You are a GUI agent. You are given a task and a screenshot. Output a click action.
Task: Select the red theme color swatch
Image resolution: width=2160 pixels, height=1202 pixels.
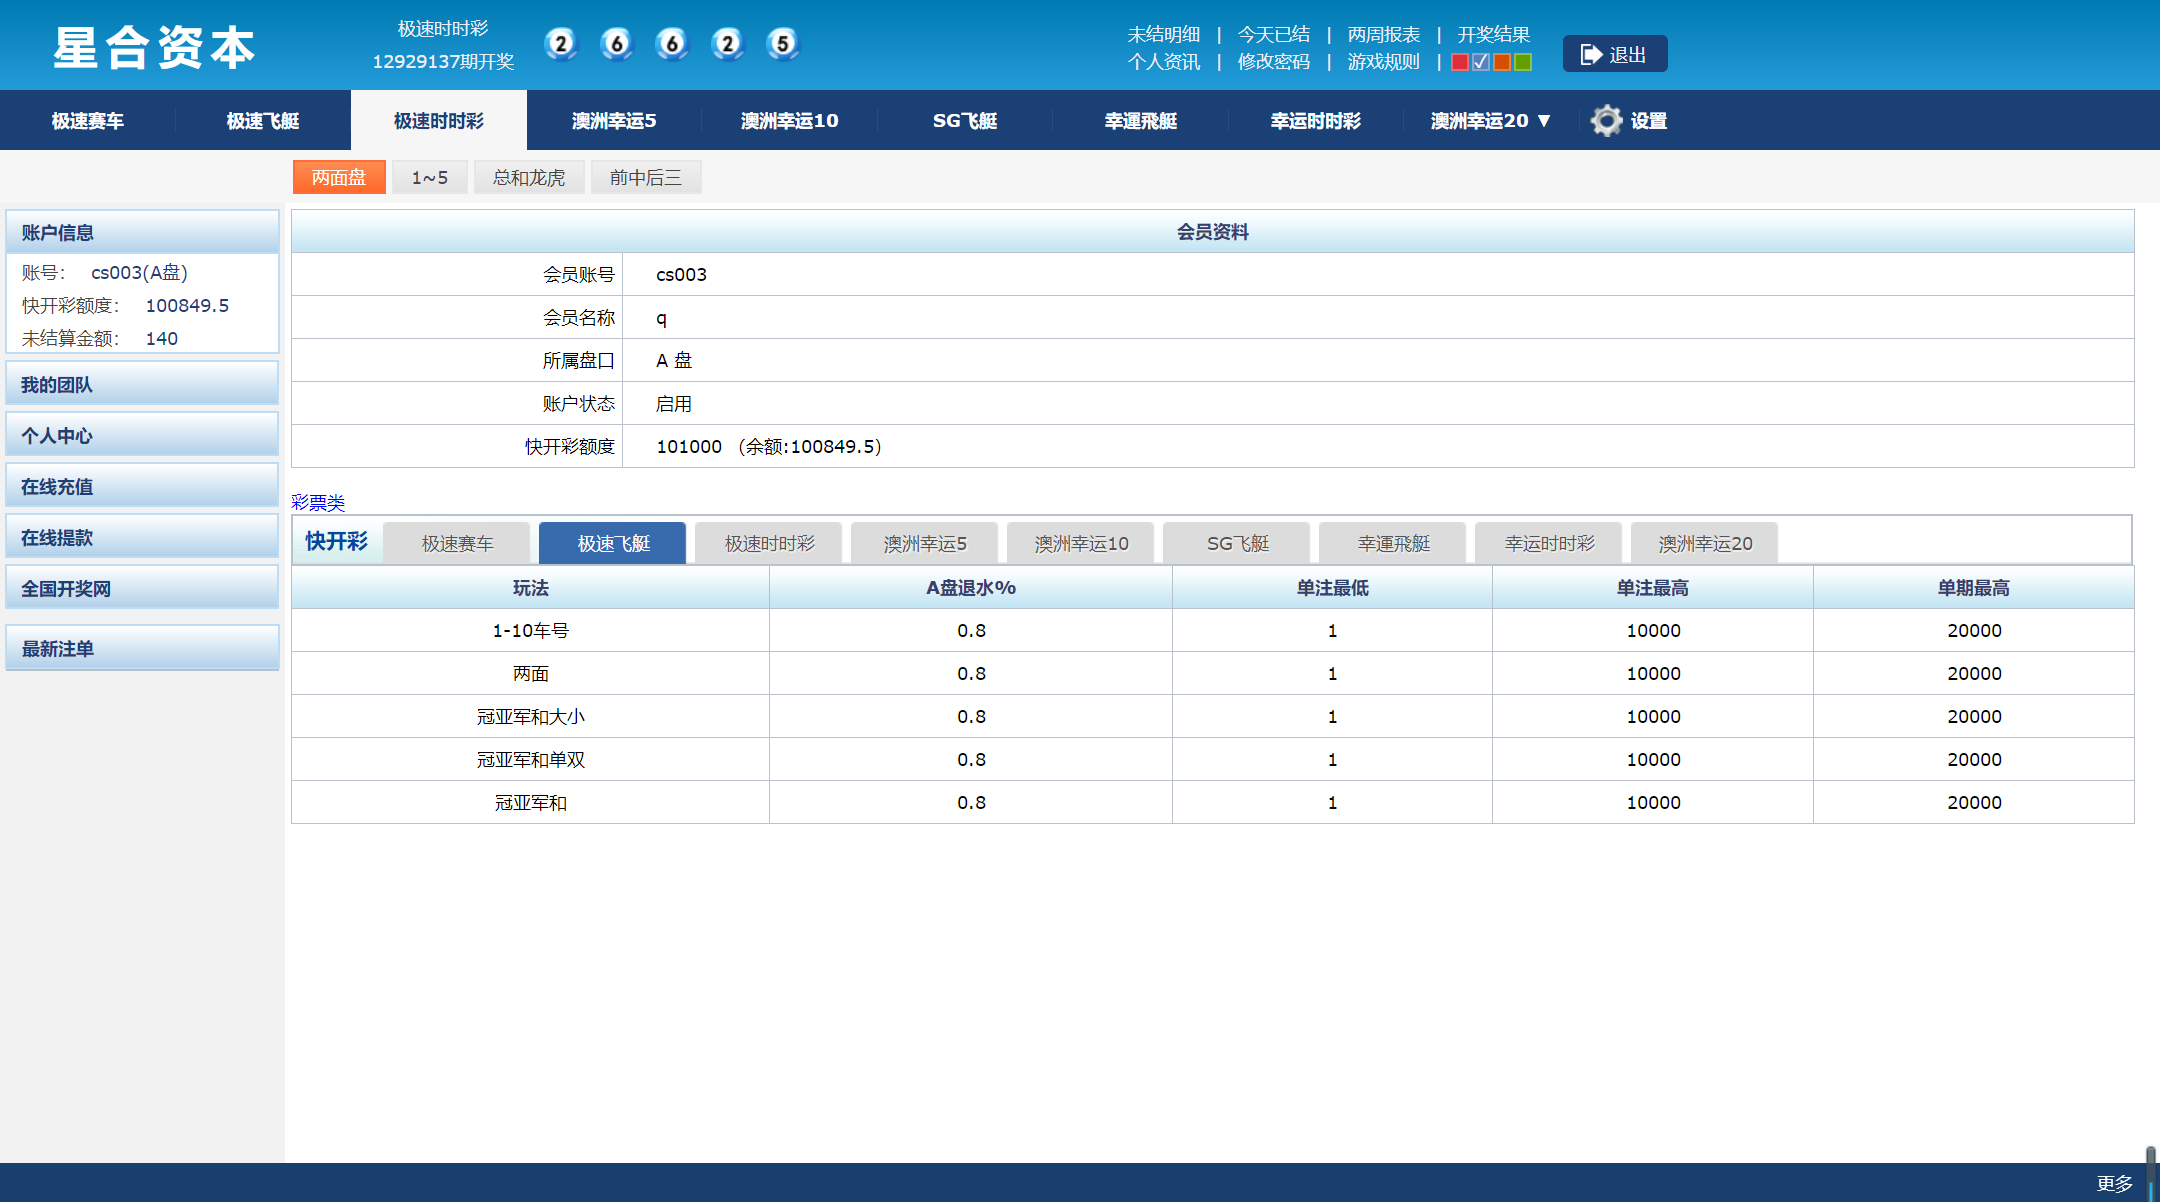click(x=1460, y=62)
